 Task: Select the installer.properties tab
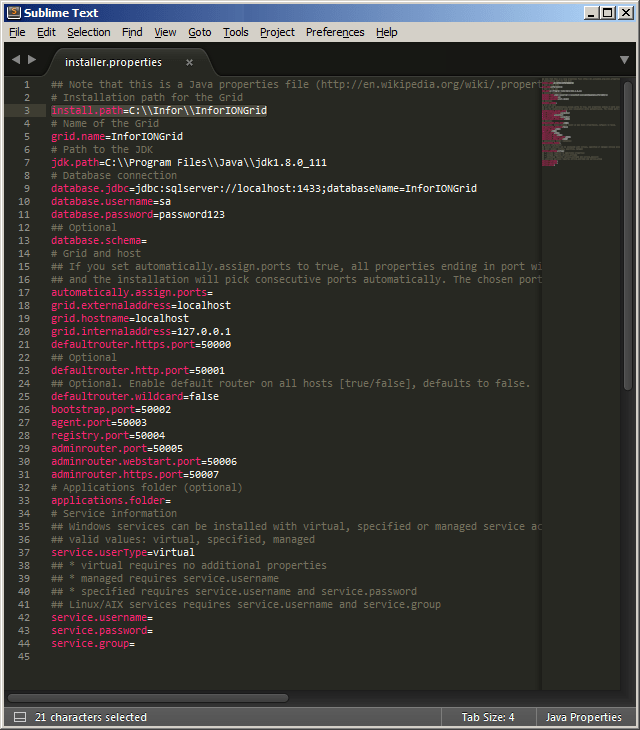tap(113, 62)
